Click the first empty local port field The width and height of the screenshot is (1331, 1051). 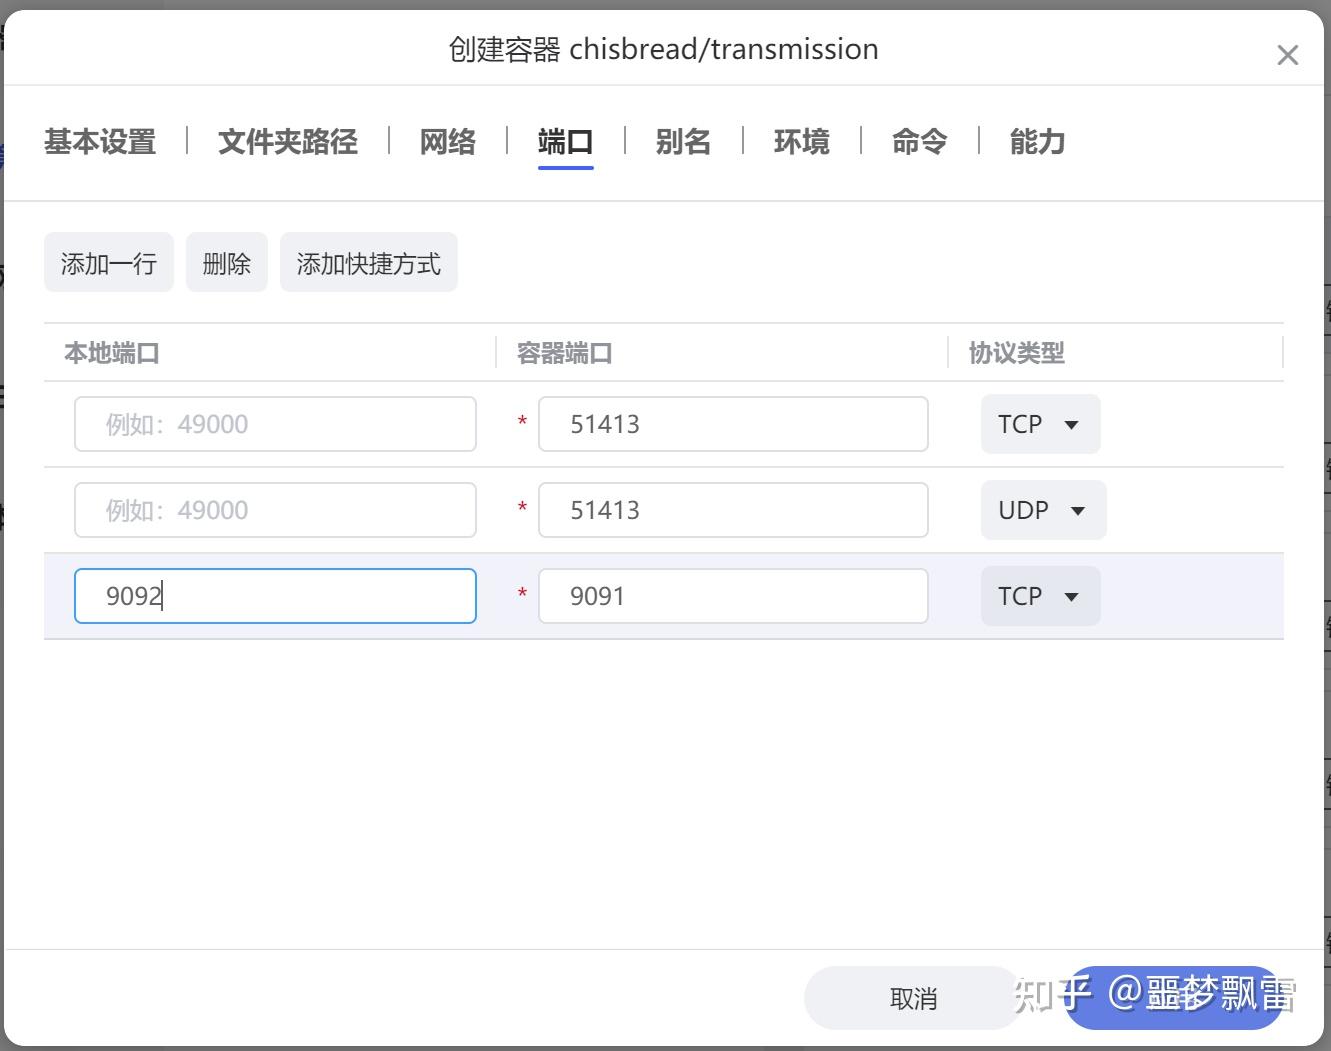point(275,424)
